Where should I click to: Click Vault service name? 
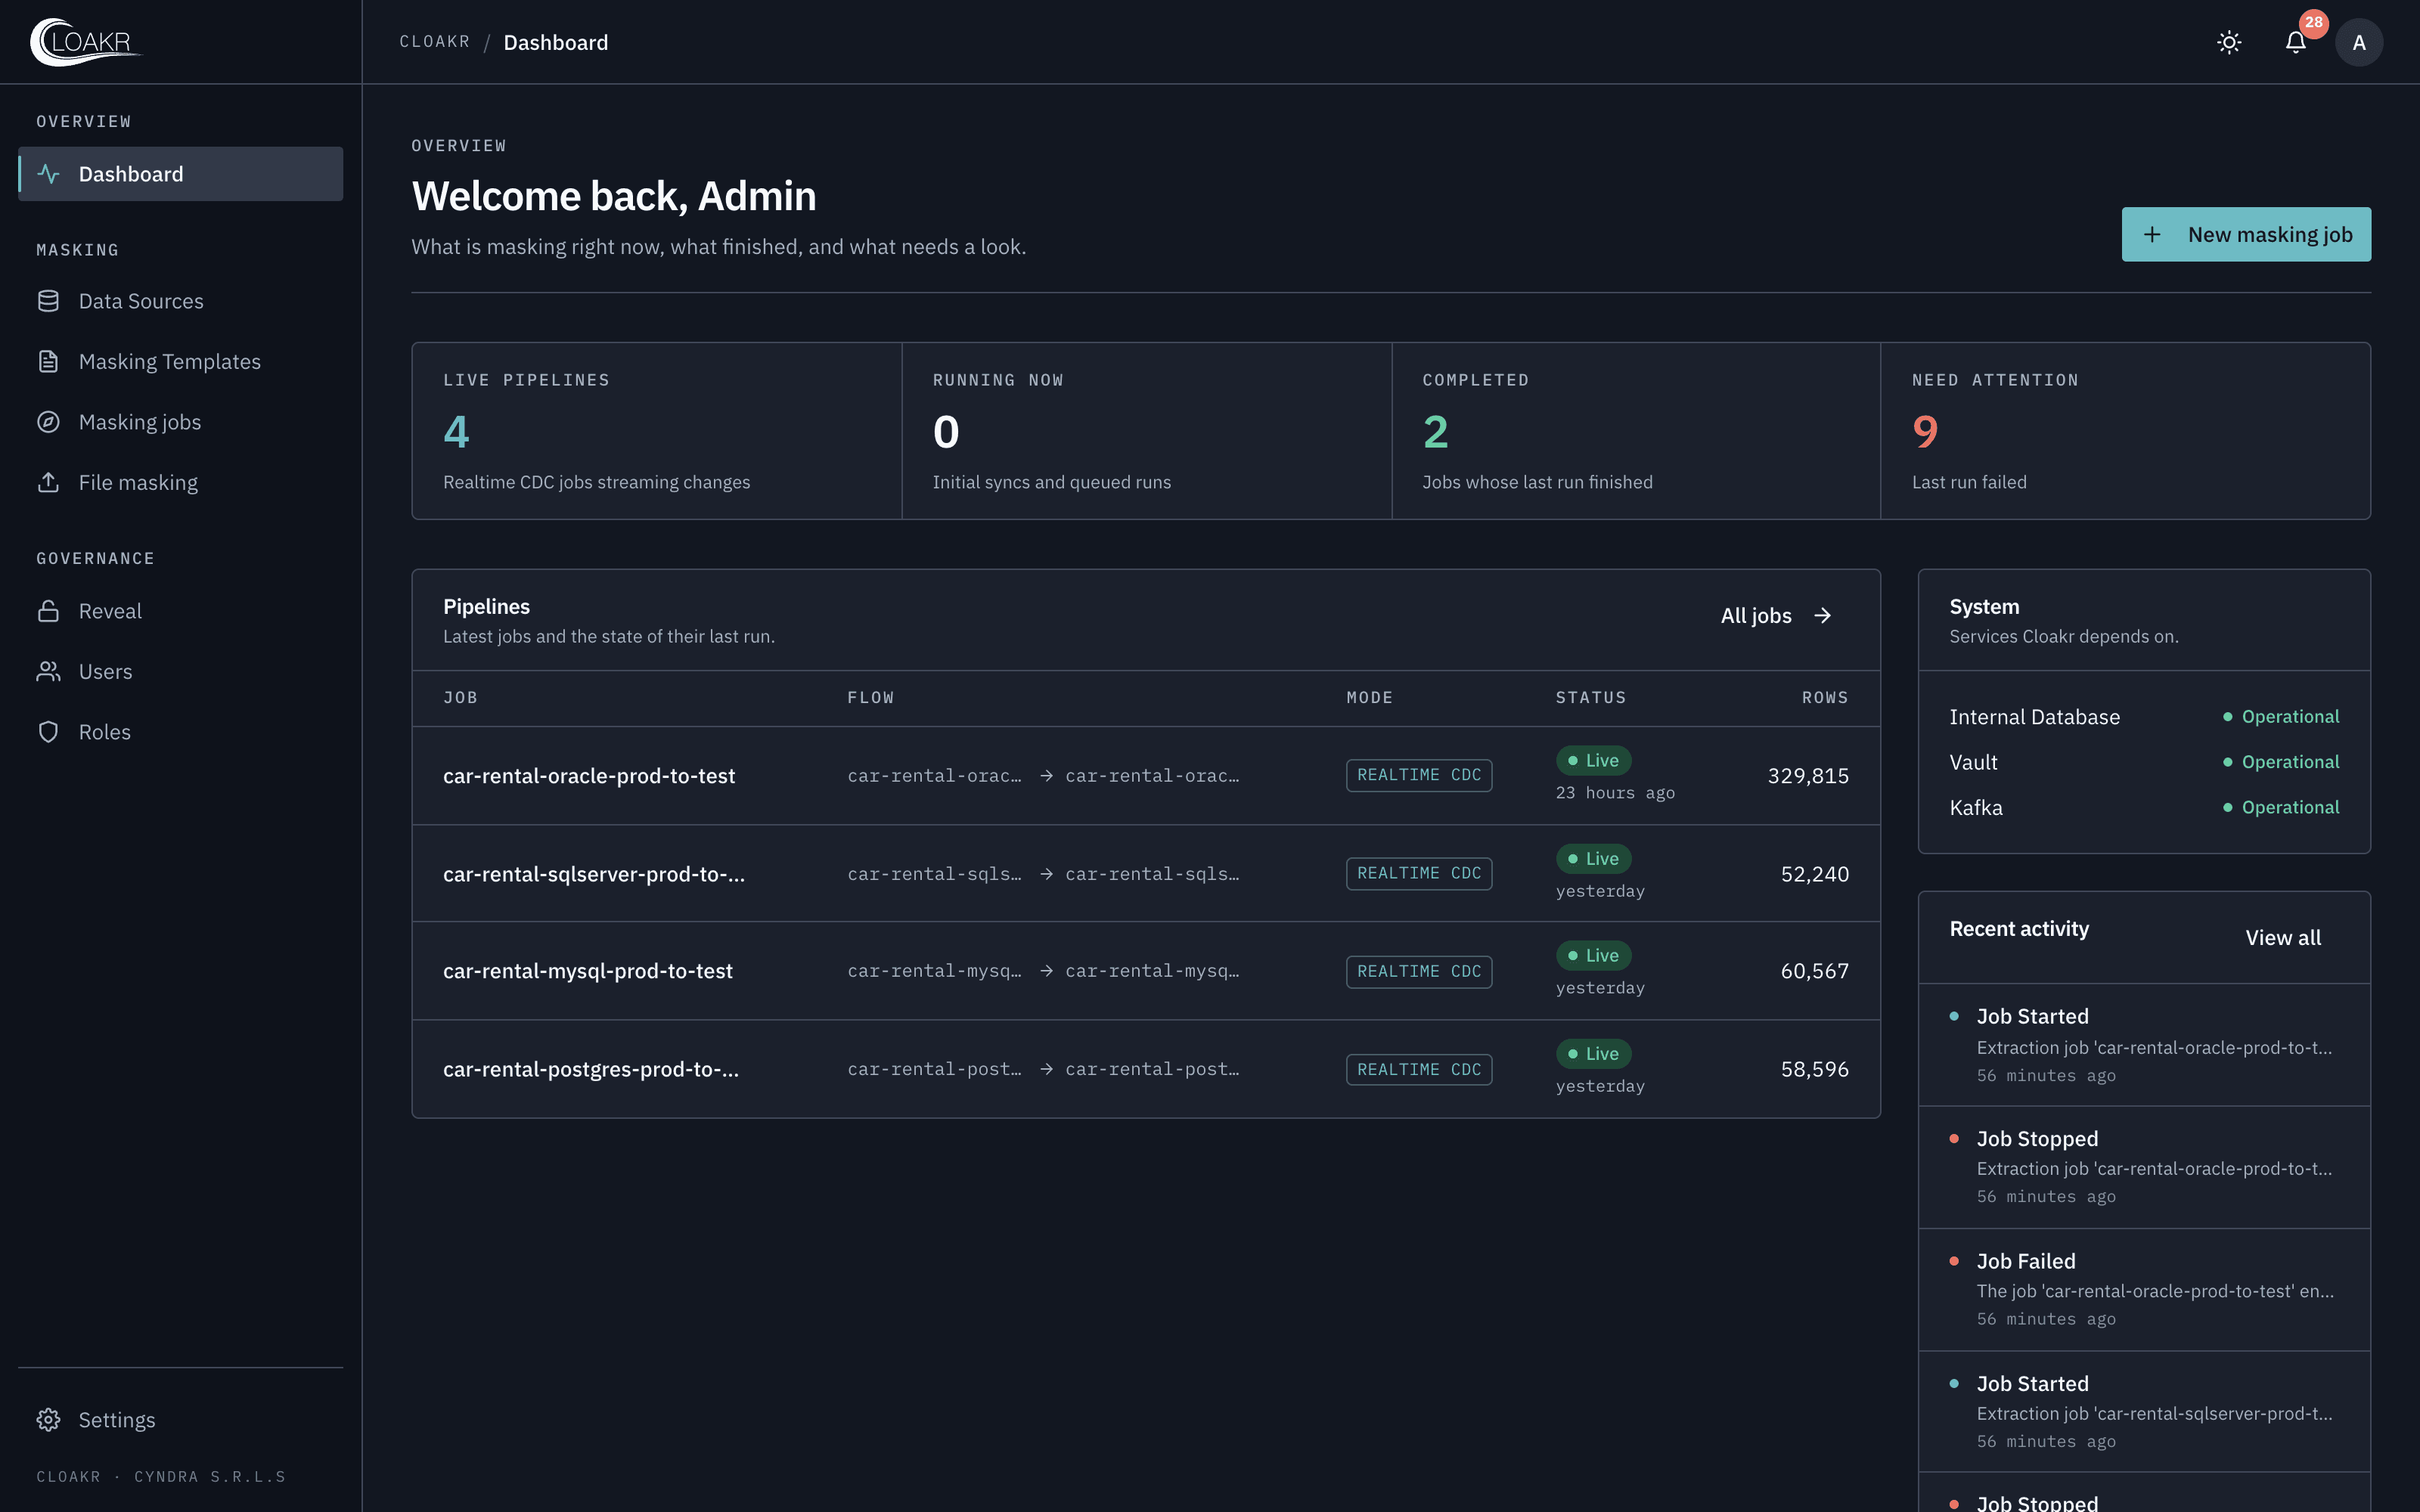[1973, 762]
